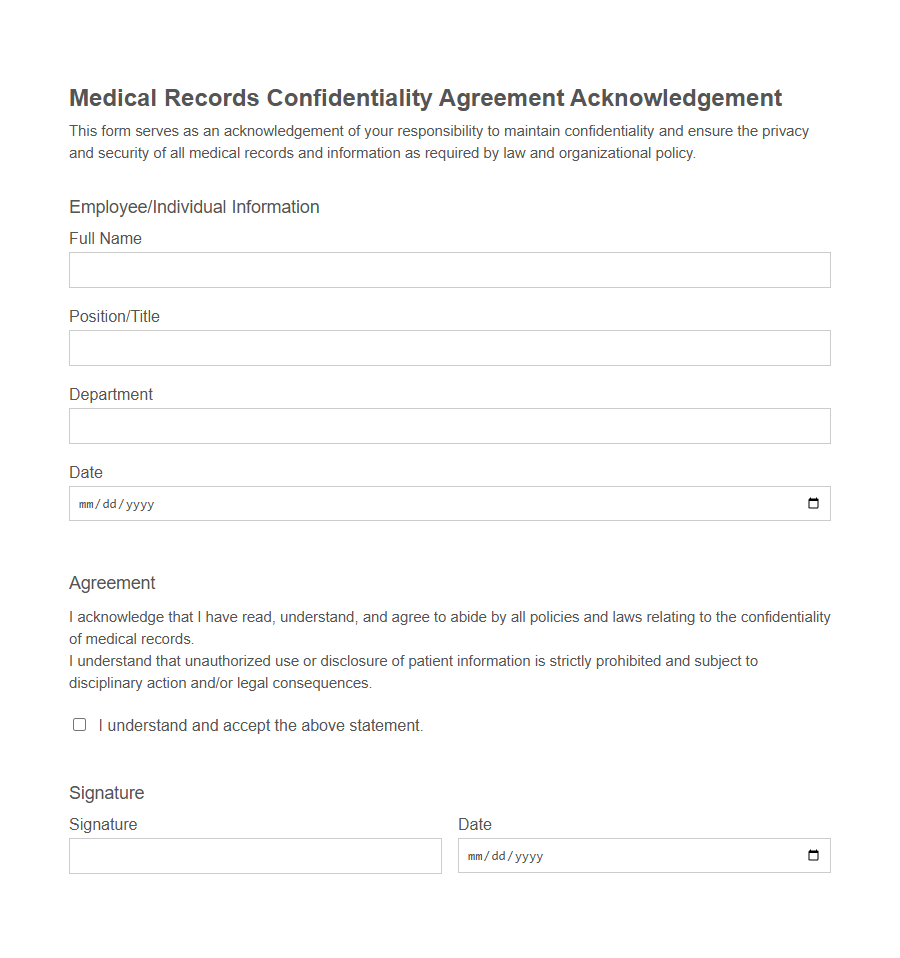The height and width of the screenshot is (958, 900).
Task: Click the Position/Title input field
Action: 449,347
